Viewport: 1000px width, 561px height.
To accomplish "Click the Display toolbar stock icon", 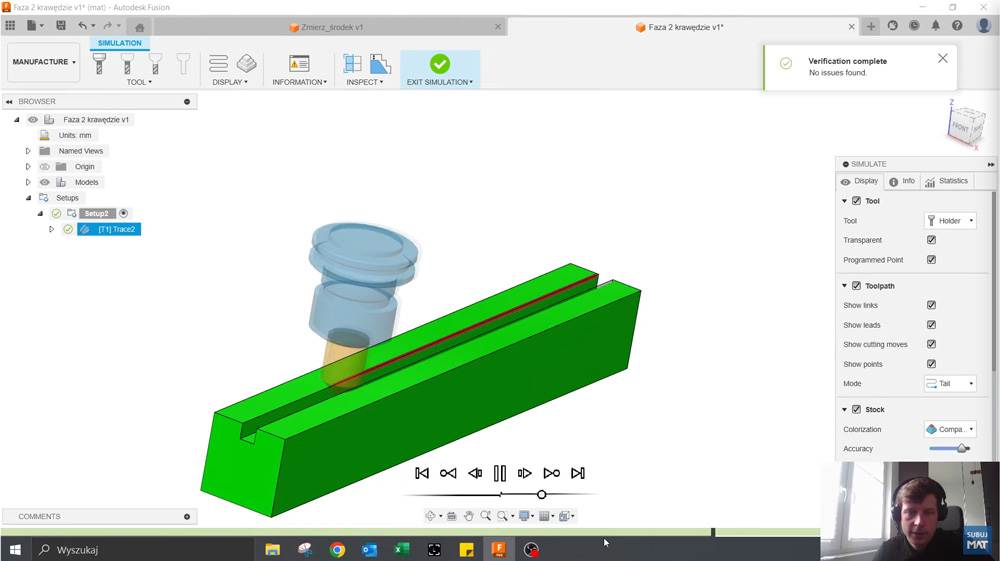I will click(x=246, y=64).
